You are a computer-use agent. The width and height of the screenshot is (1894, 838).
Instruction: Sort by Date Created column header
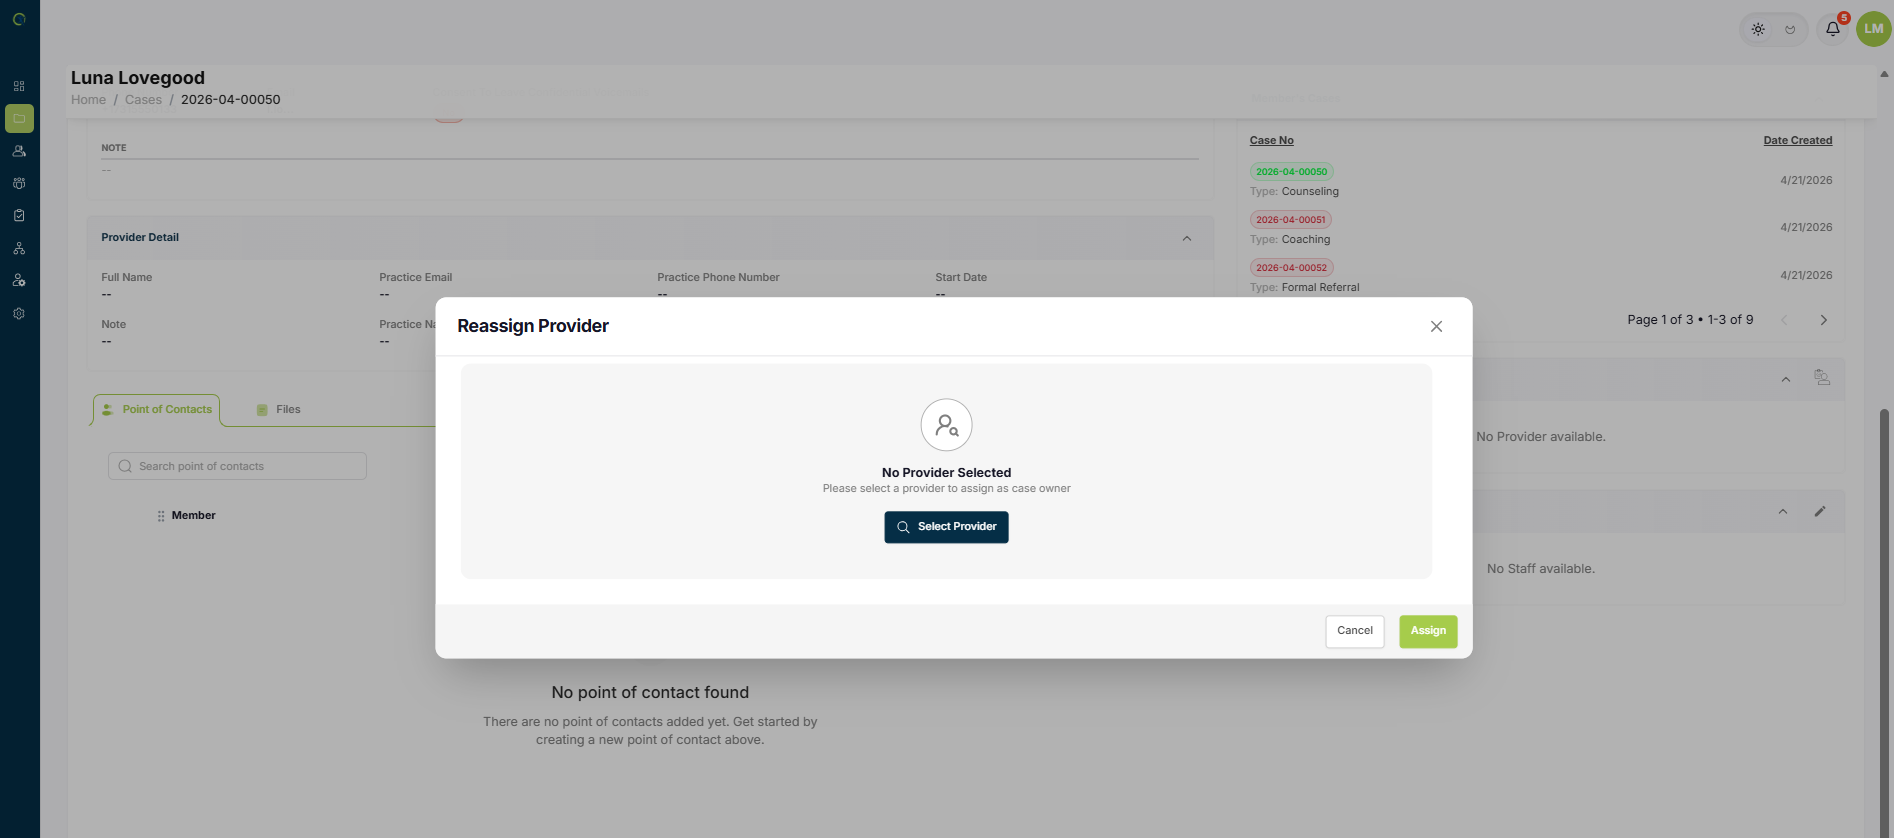point(1797,140)
